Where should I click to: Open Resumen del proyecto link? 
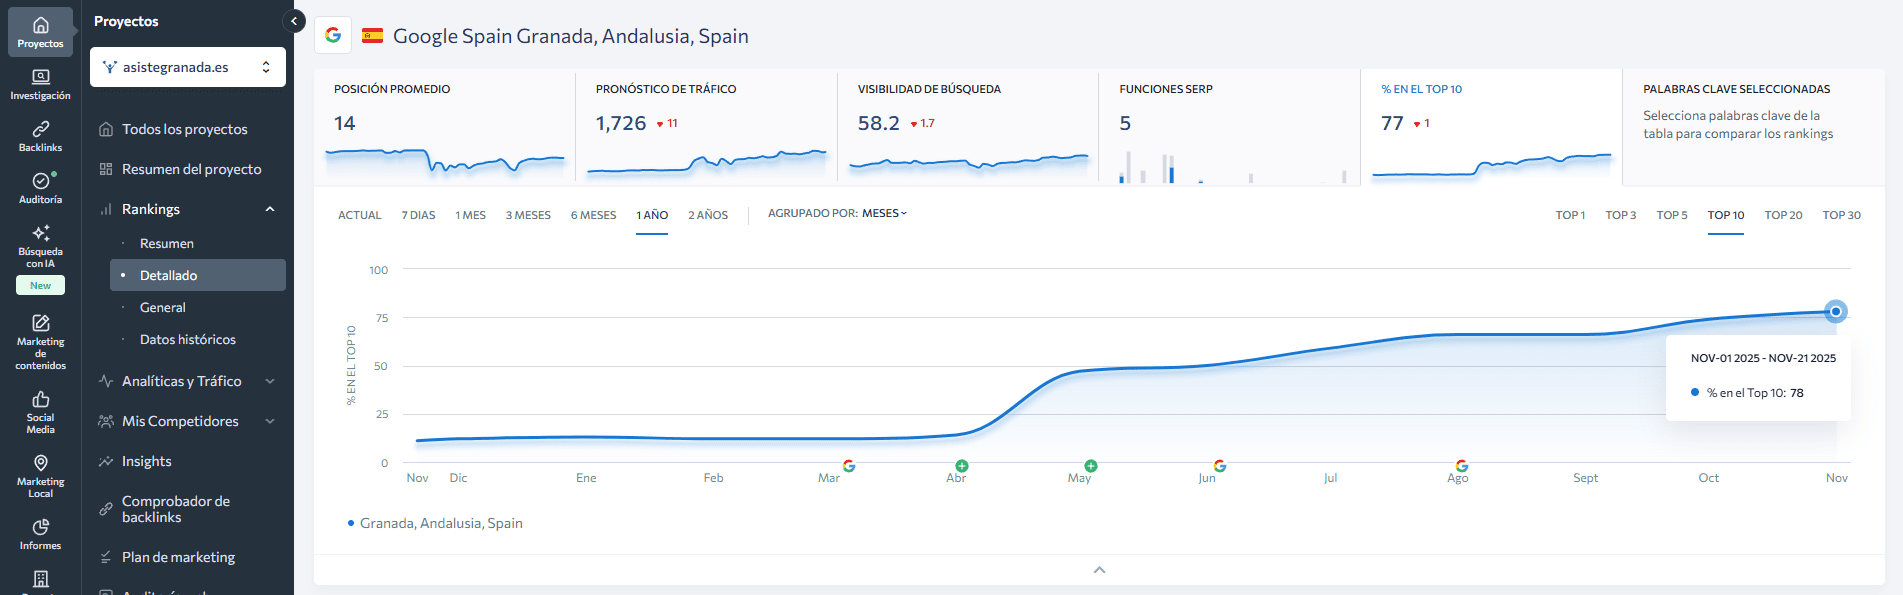[x=191, y=169]
